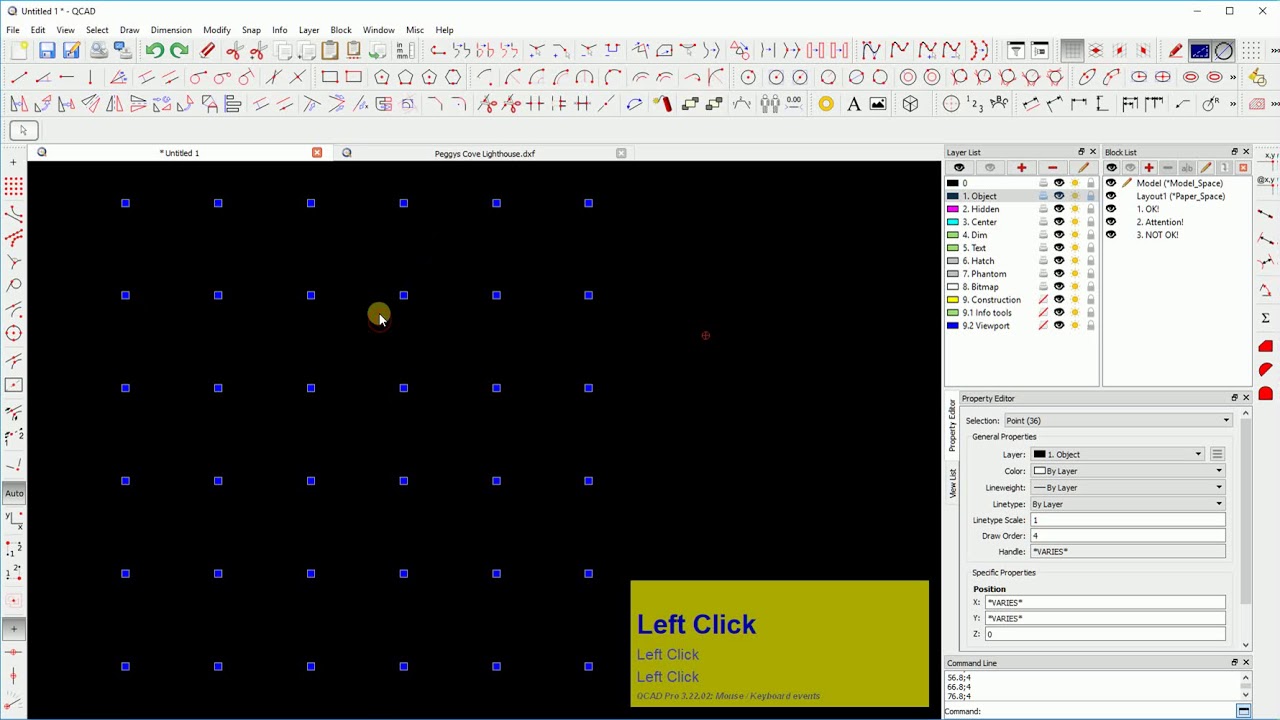This screenshot has height=720, width=1280.
Task: Select the Layout1 (*Paper_Space) block
Action: 1179,196
